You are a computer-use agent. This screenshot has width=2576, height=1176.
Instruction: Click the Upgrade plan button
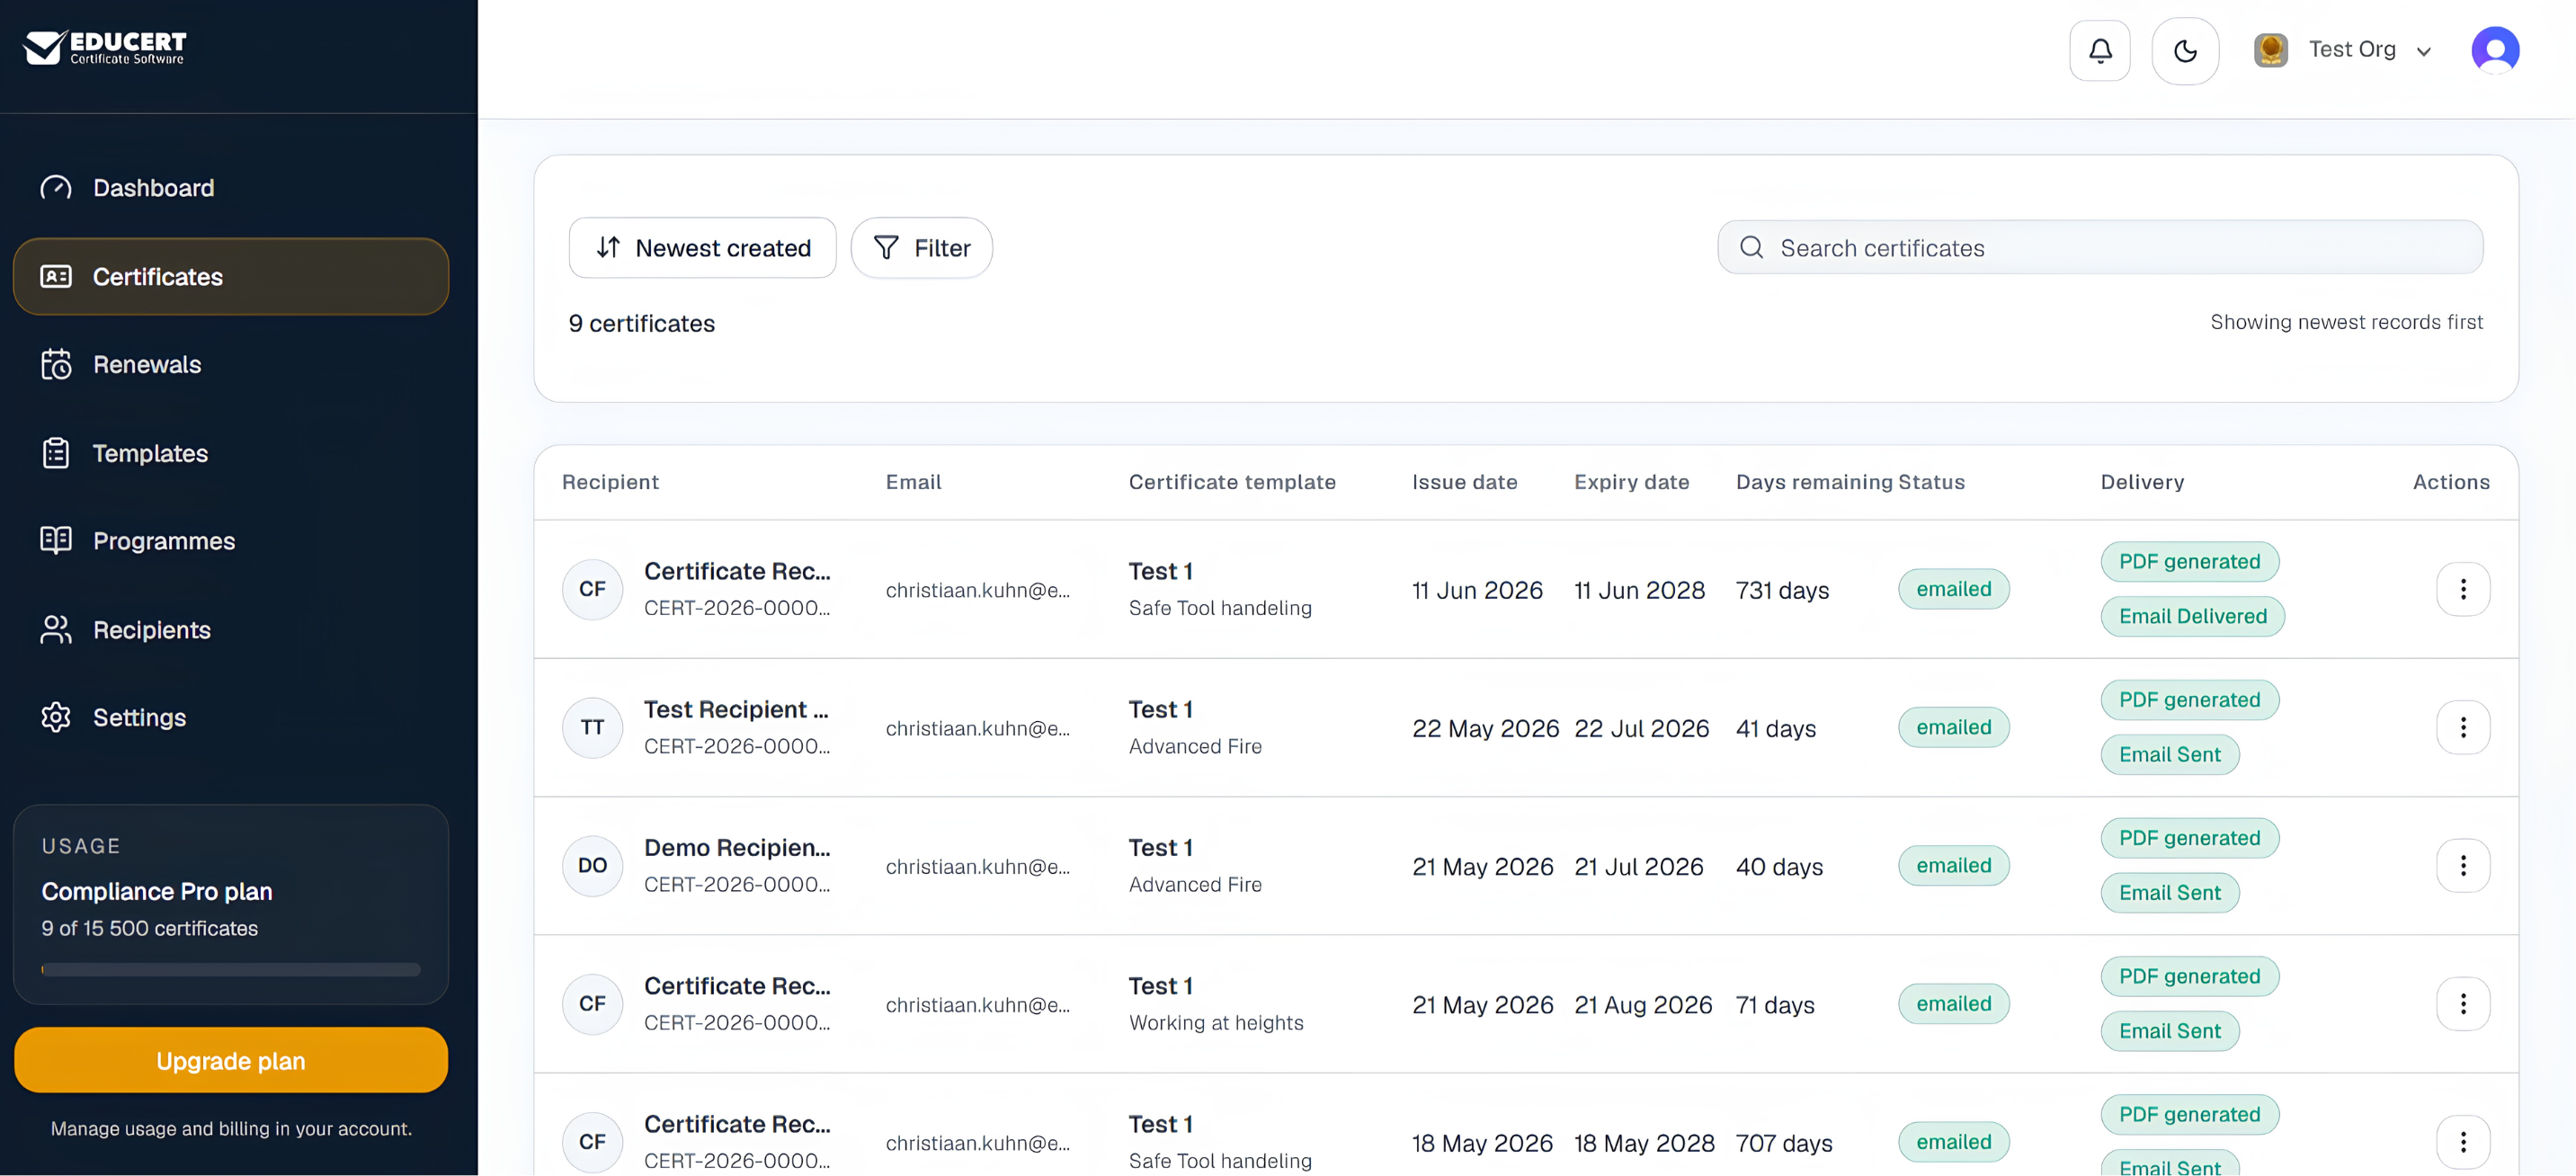pos(230,1060)
